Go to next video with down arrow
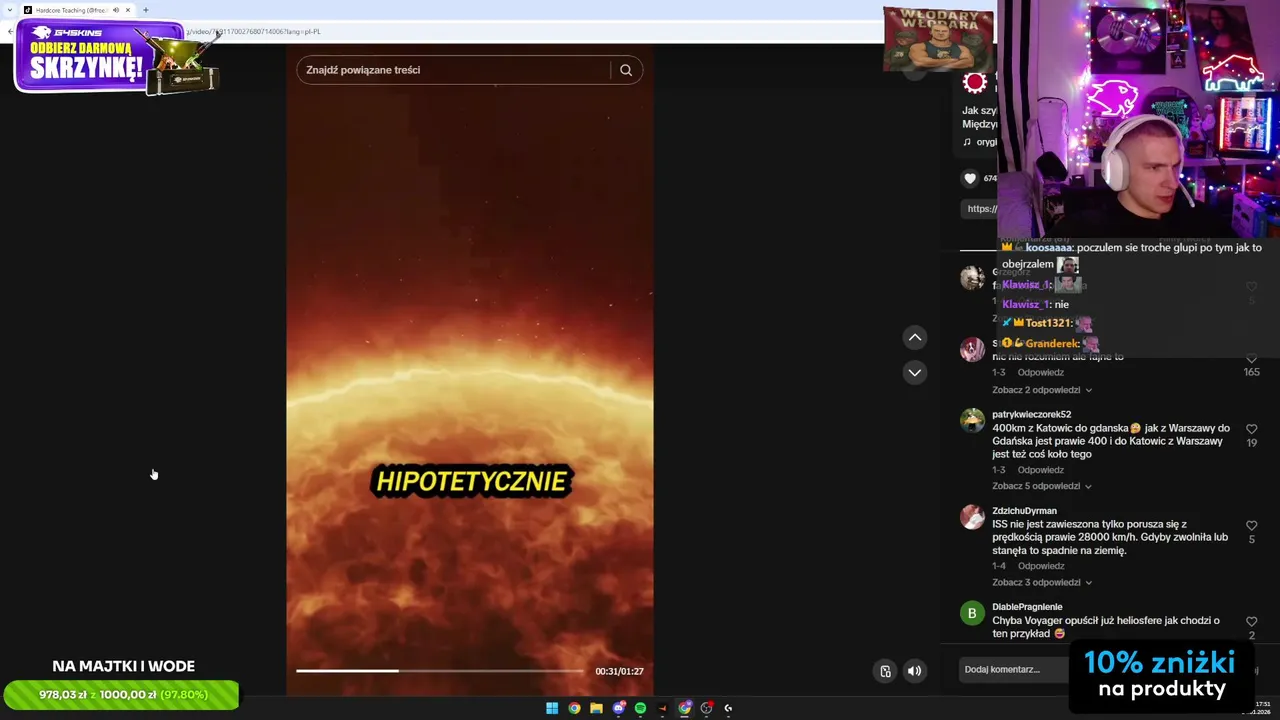This screenshot has width=1280, height=720. 914,372
